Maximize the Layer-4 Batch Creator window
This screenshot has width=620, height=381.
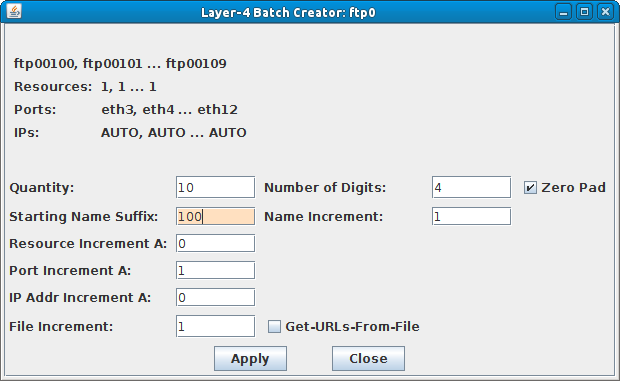(584, 12)
